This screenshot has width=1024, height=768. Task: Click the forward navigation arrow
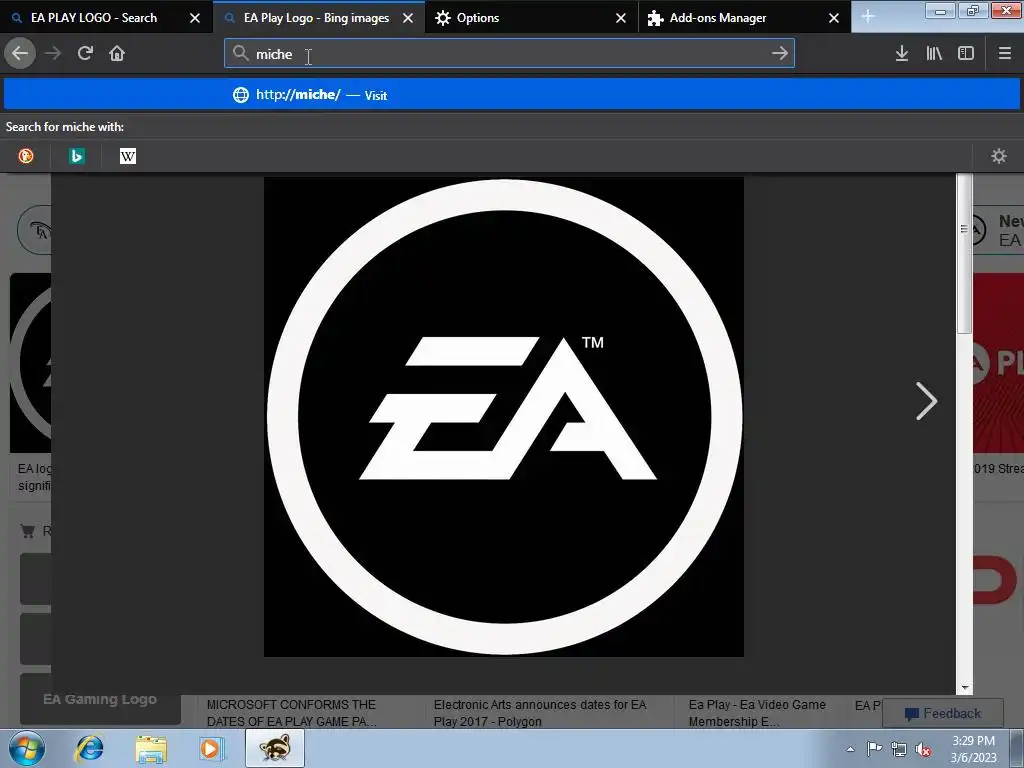pos(53,54)
